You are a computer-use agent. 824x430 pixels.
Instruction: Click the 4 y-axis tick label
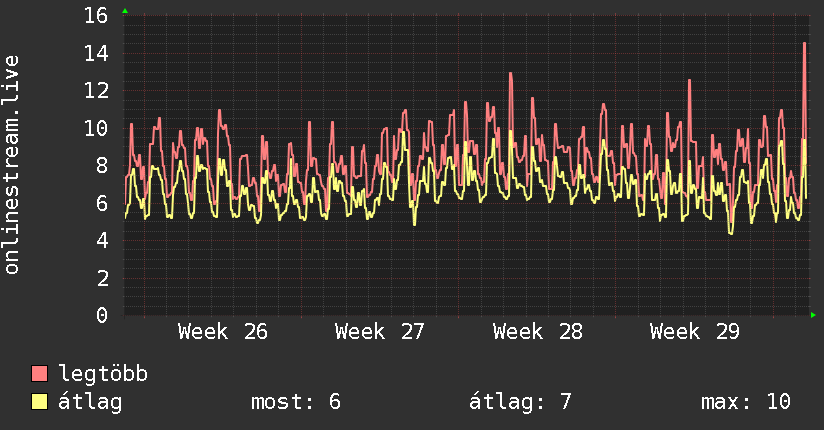[x=102, y=240]
